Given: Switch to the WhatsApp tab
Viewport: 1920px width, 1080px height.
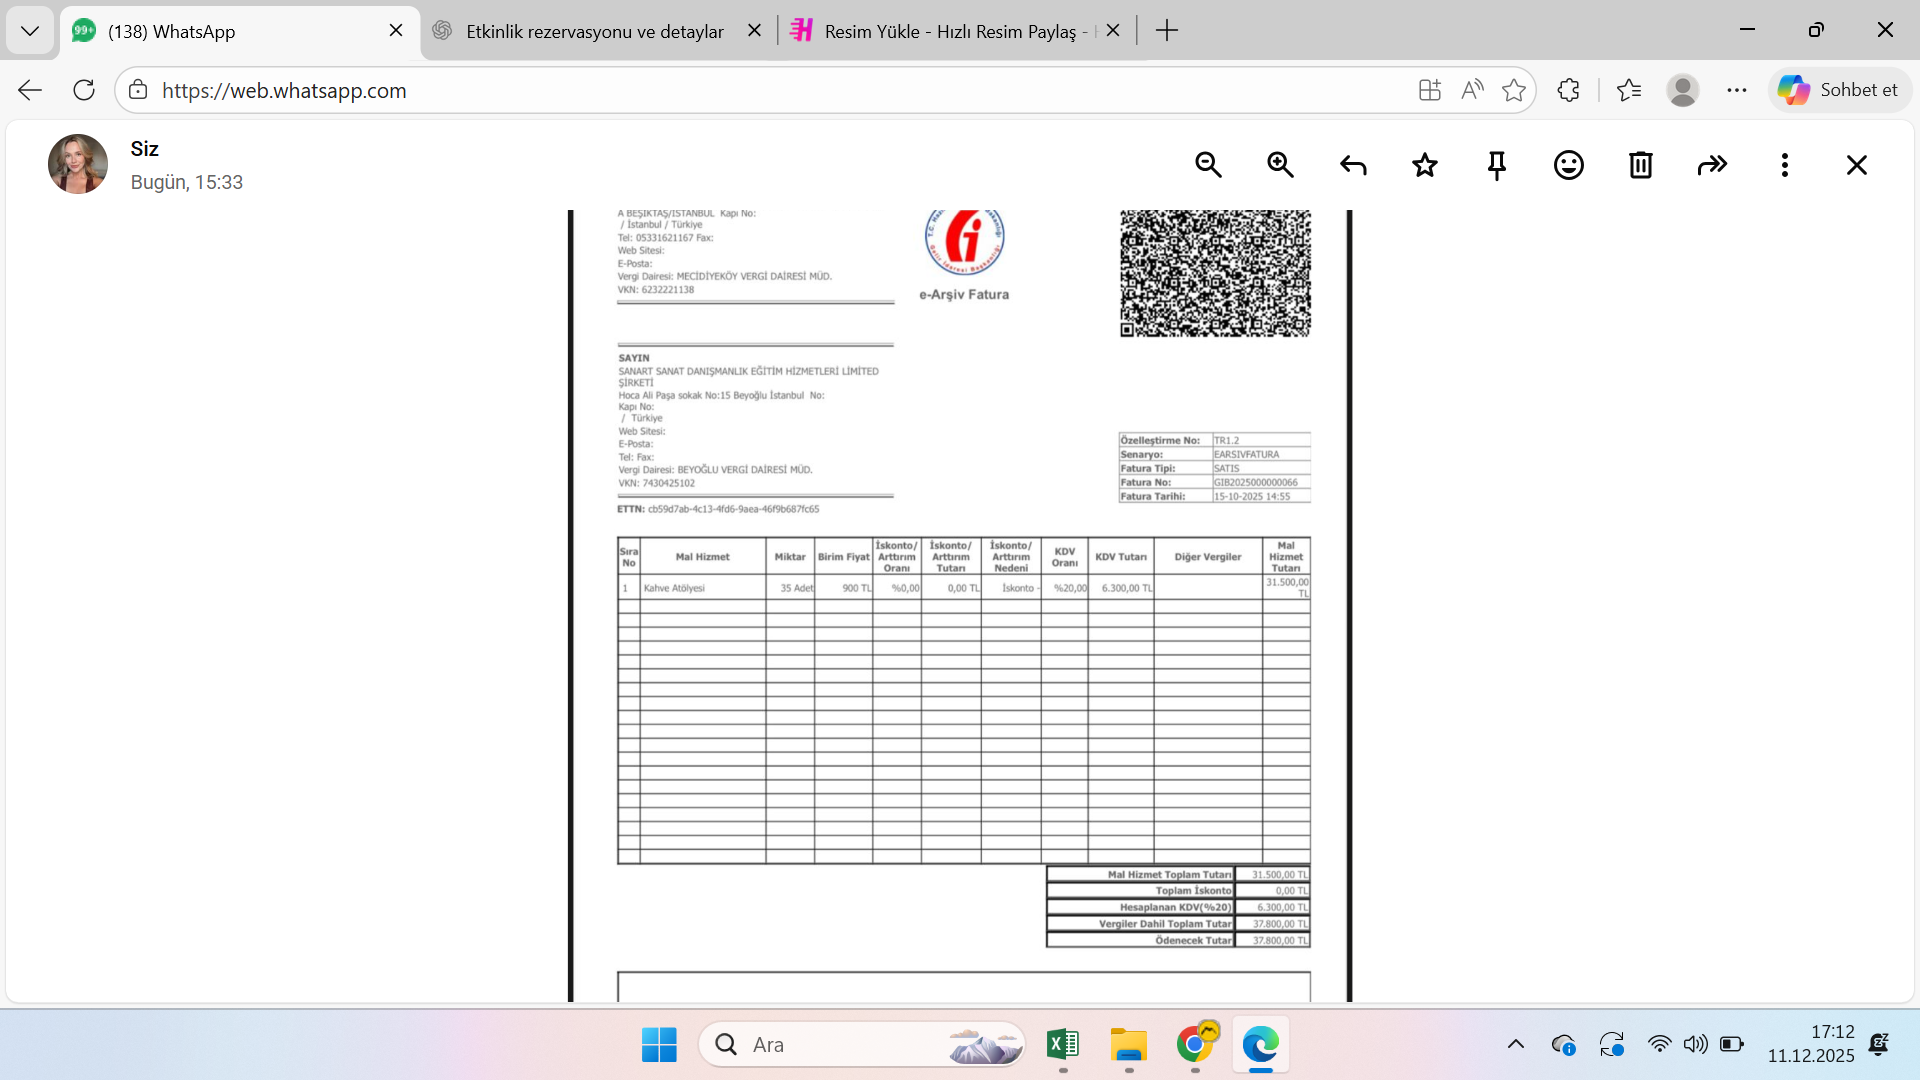Looking at the screenshot, I should click(x=240, y=31).
